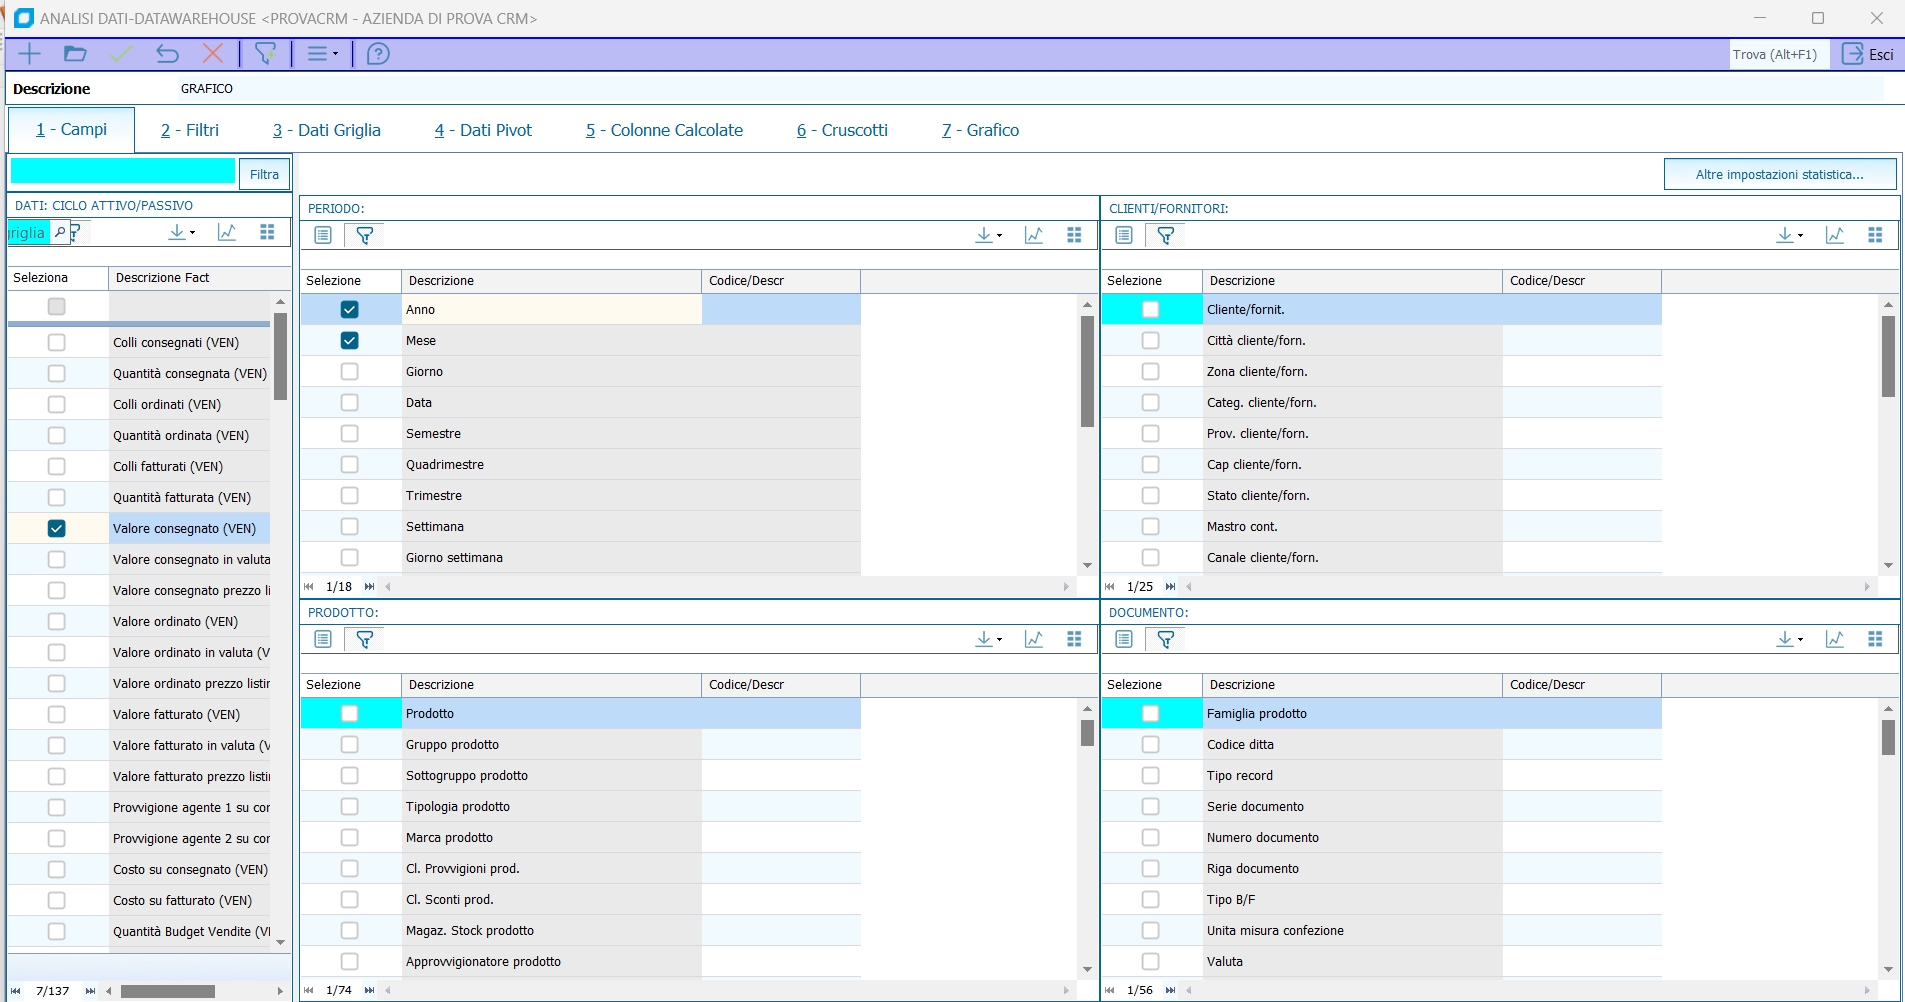Click the Altre impostazioni statistica button

point(1779,174)
